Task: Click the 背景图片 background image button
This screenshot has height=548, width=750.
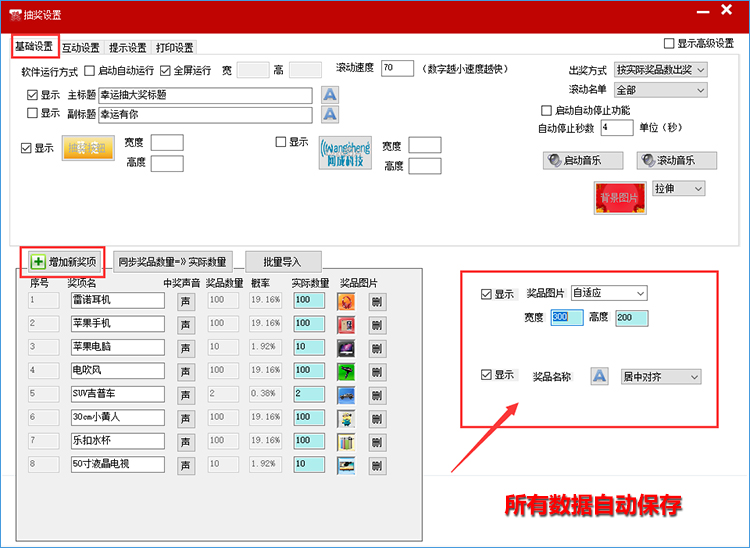Action: [x=620, y=198]
